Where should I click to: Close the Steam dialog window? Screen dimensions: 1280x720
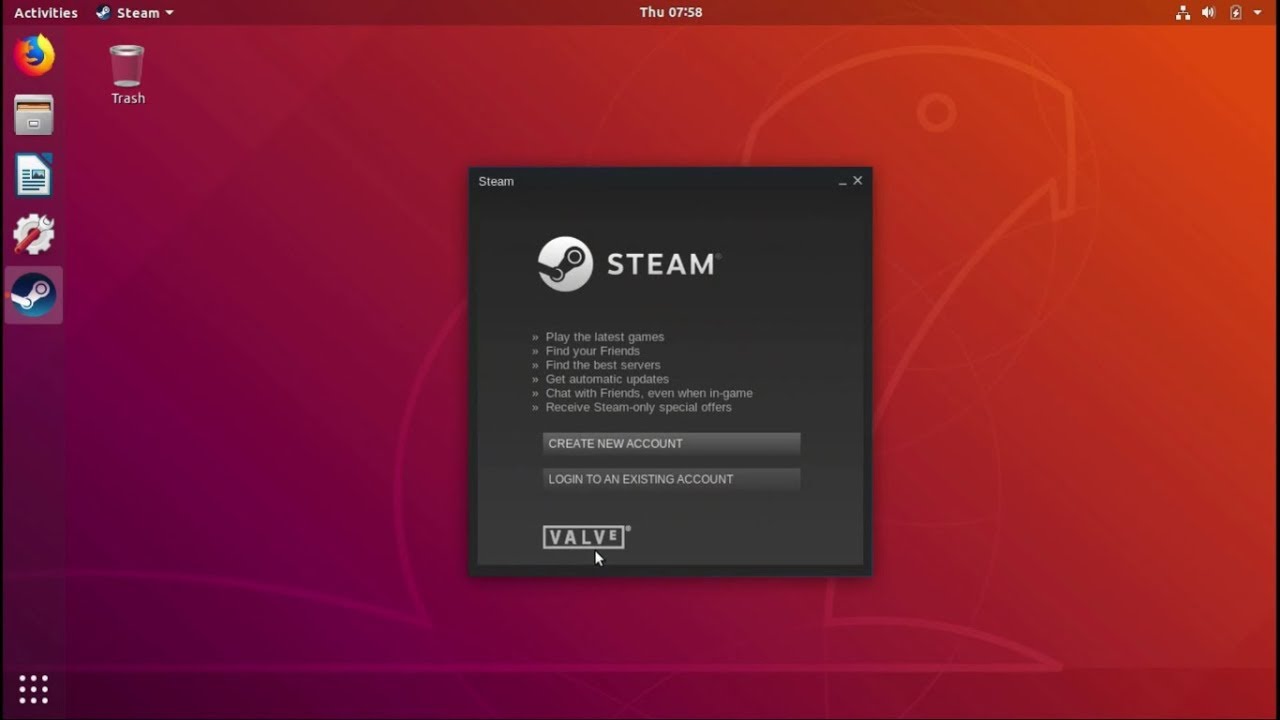click(858, 181)
